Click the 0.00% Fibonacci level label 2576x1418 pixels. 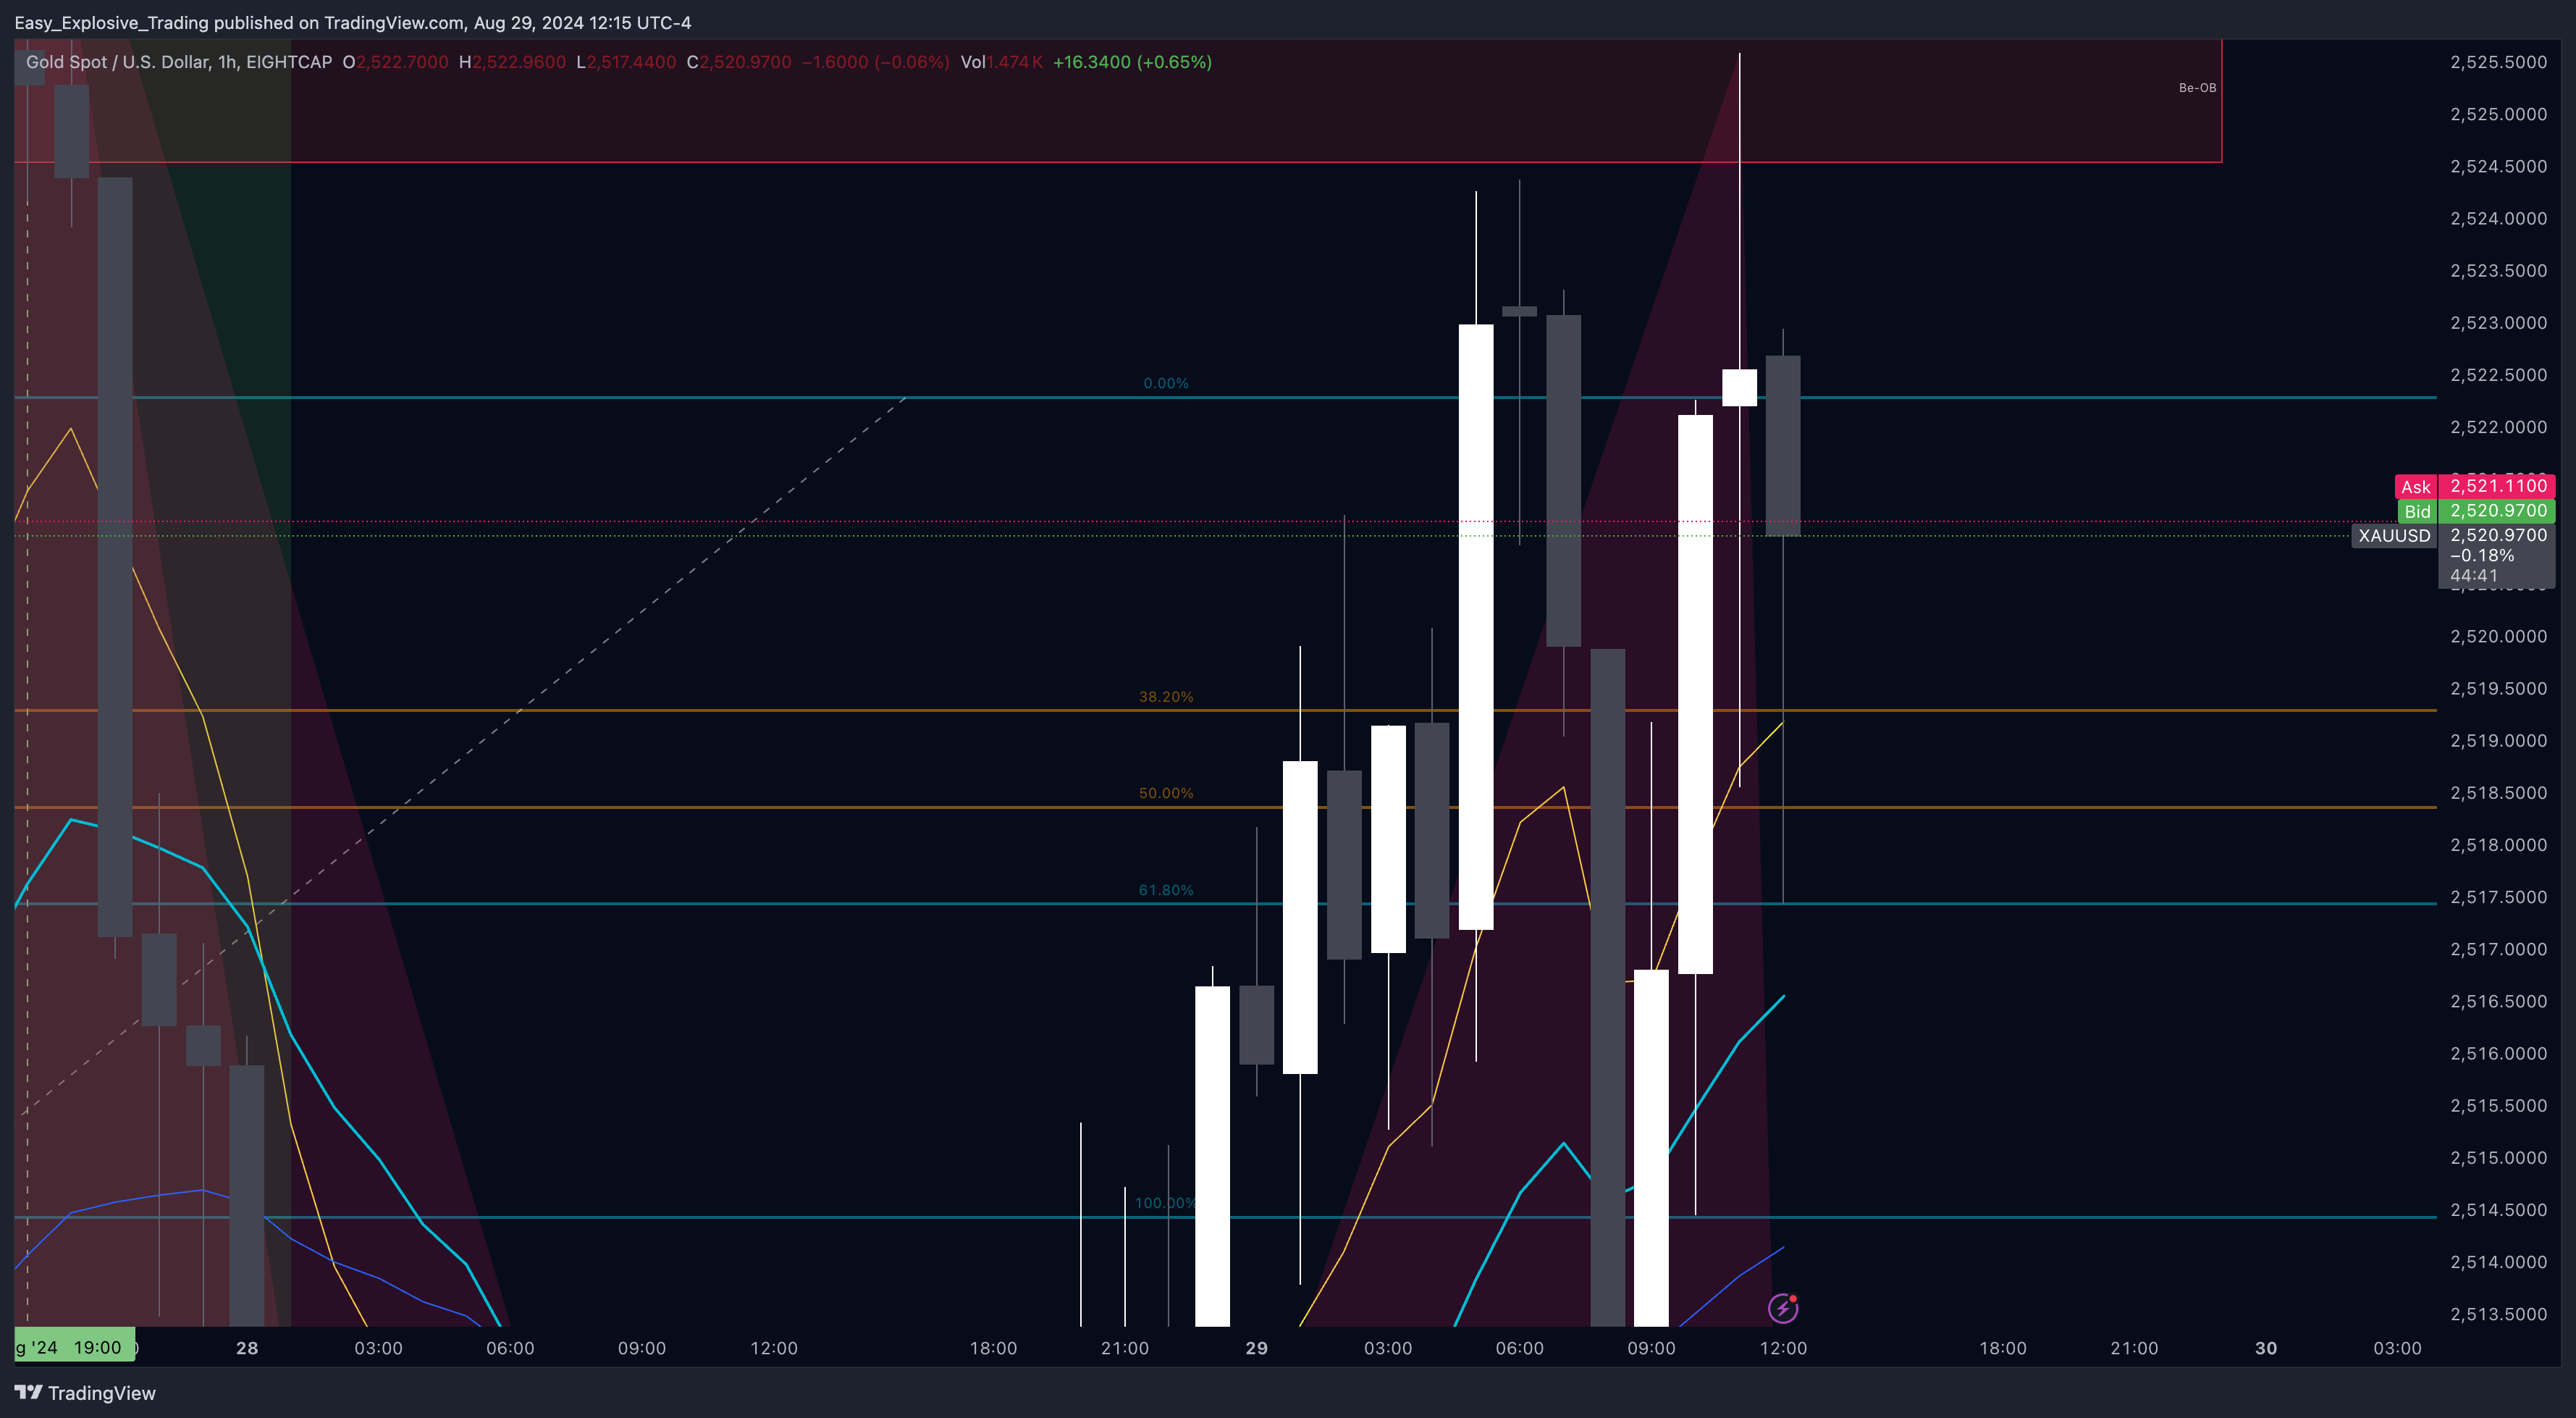(1166, 383)
